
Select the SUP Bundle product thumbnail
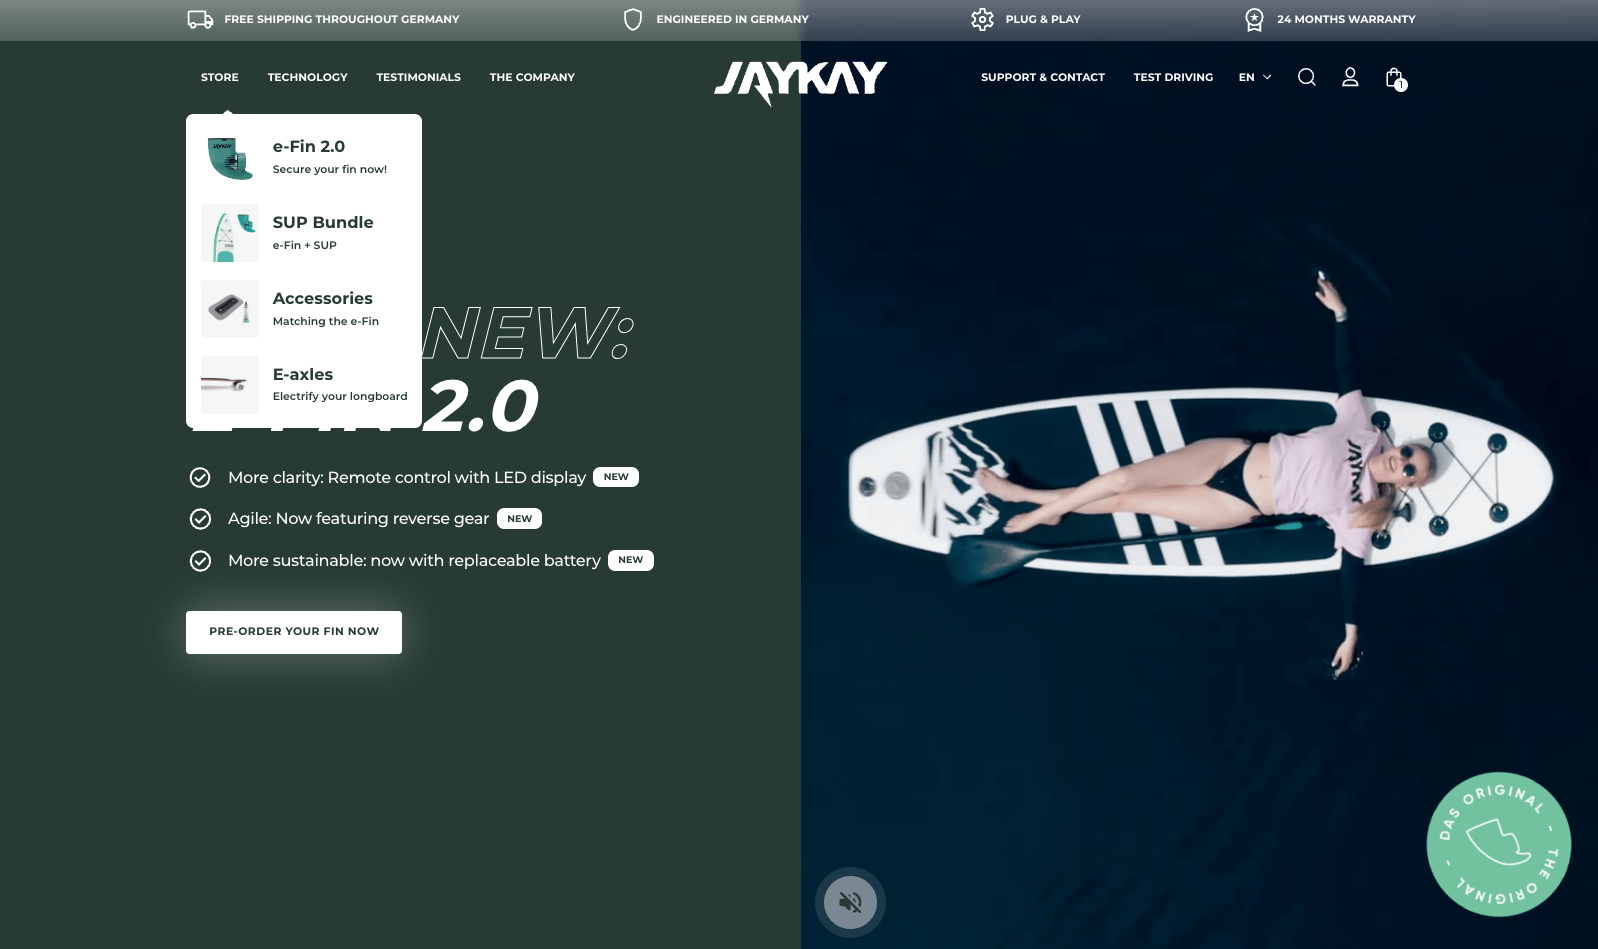230,233
